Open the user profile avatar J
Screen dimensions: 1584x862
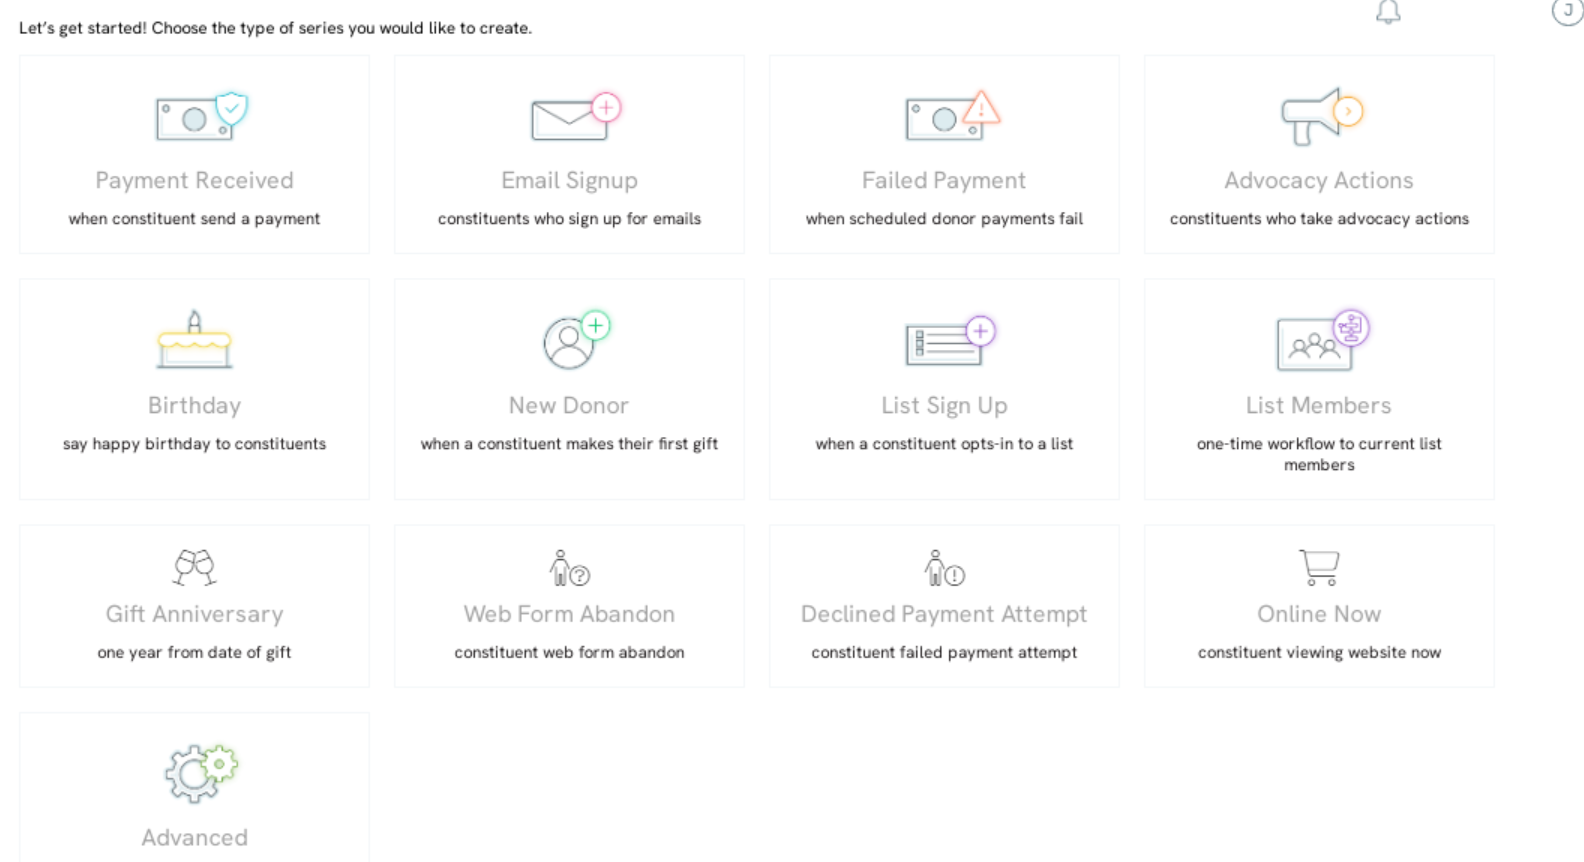[x=1567, y=11]
